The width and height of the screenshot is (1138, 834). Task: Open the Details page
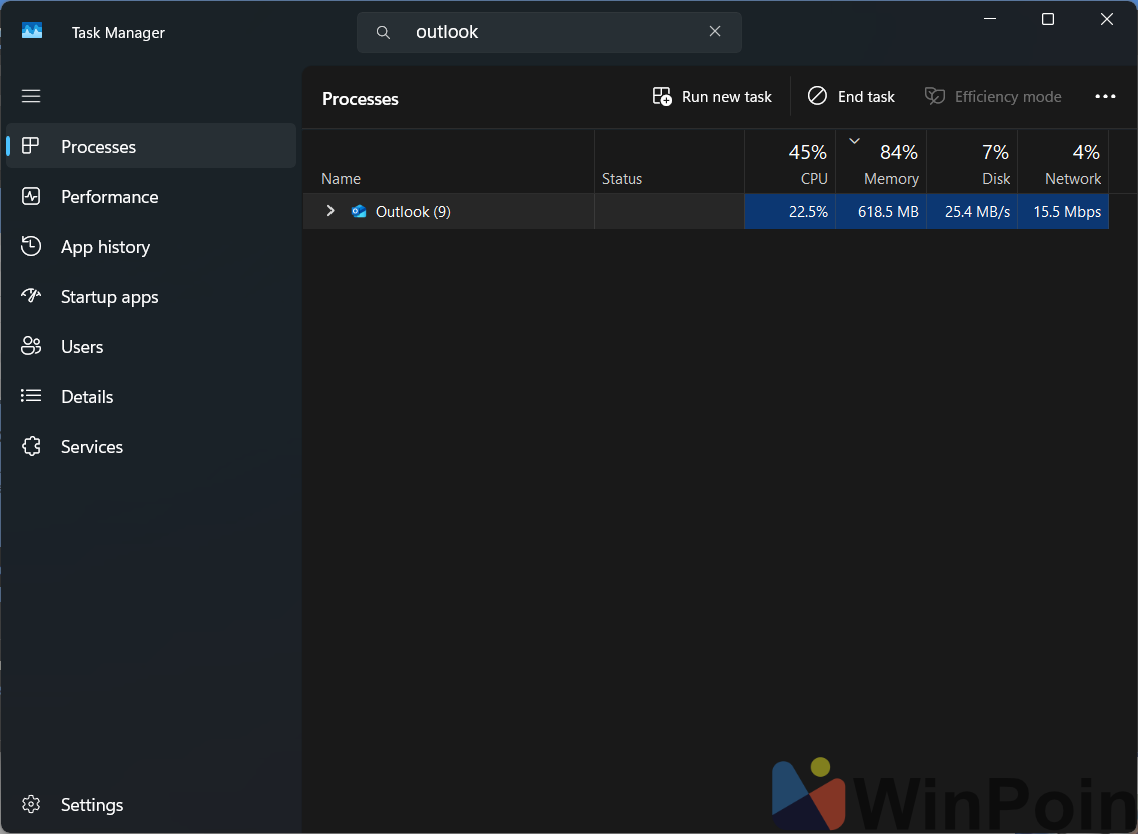pyautogui.click(x=151, y=396)
